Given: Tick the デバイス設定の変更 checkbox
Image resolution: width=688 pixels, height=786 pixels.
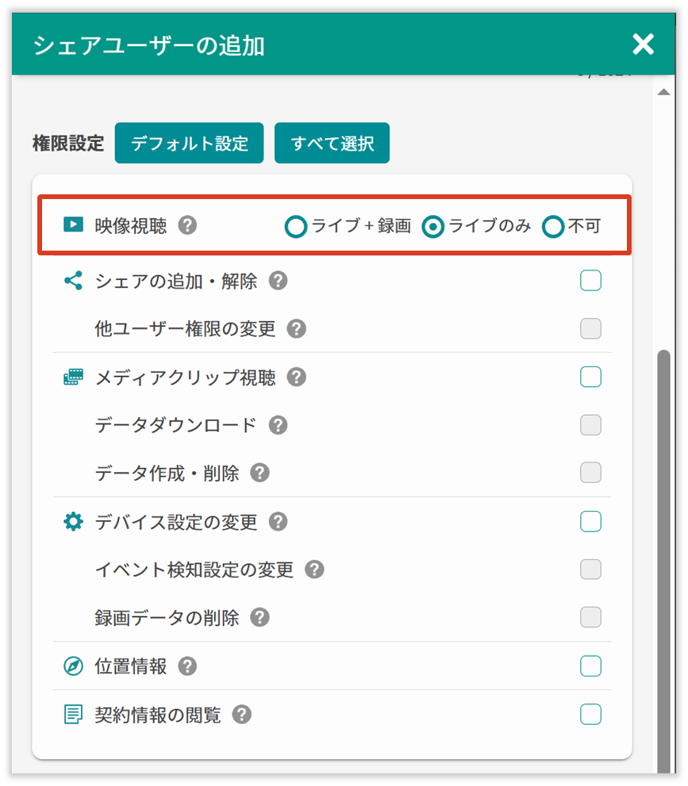Looking at the screenshot, I should [591, 522].
